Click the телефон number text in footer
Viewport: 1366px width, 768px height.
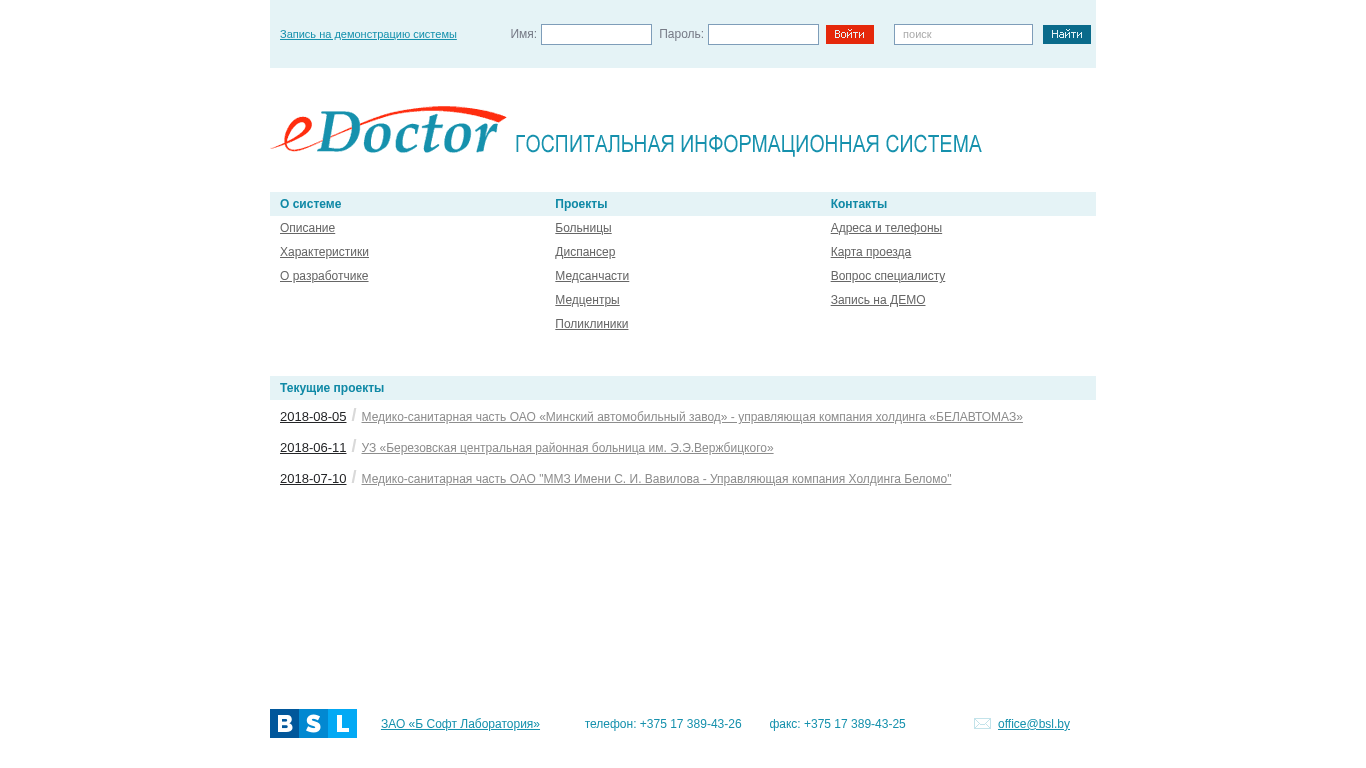(x=663, y=724)
